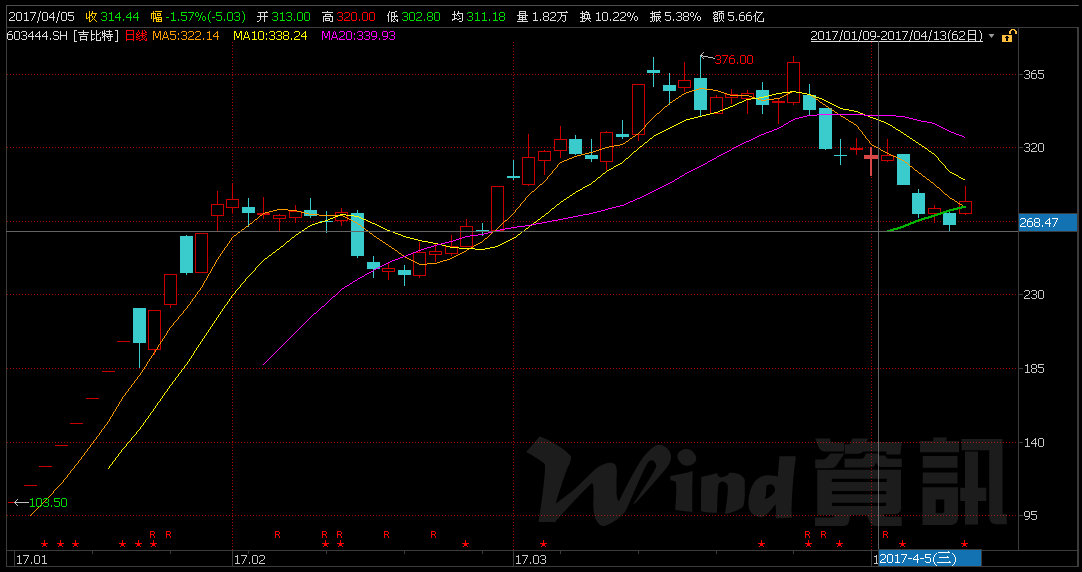The image size is (1082, 572).
Task: Select the stock code 603444.SH [吉比特]
Action: coord(63,35)
